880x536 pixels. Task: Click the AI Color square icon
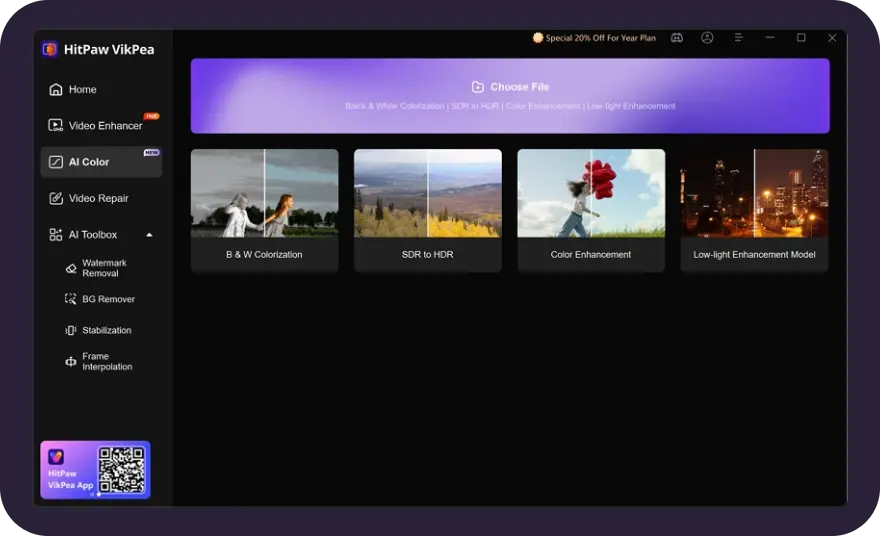point(56,162)
